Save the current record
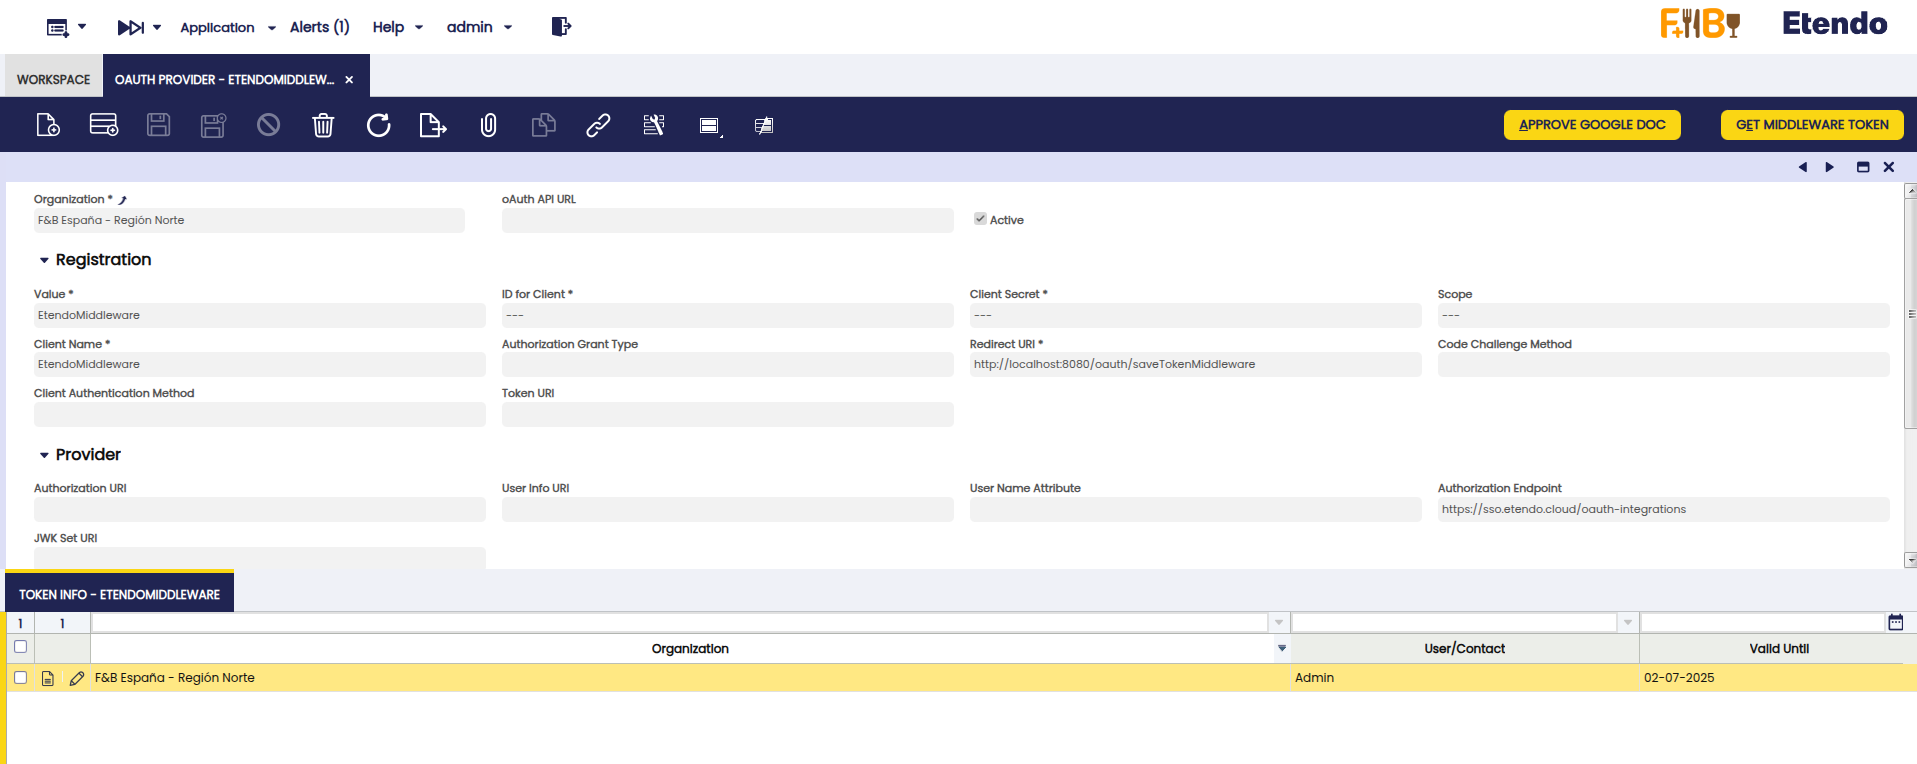 point(158,125)
